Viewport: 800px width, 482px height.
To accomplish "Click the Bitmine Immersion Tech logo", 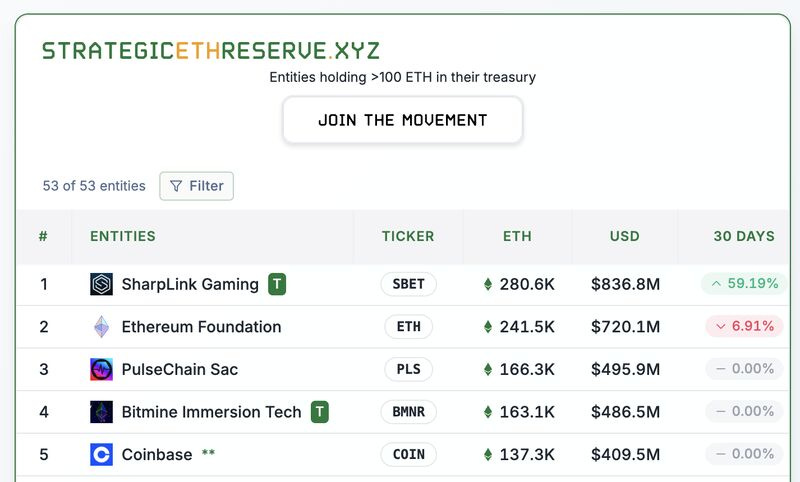I will tap(101, 412).
